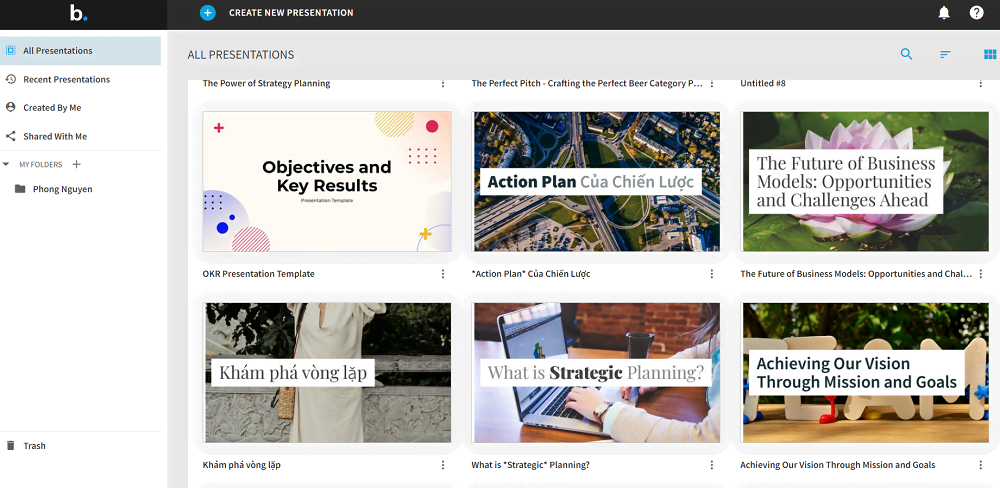
Task: Open Shared With Me section
Action: point(55,136)
